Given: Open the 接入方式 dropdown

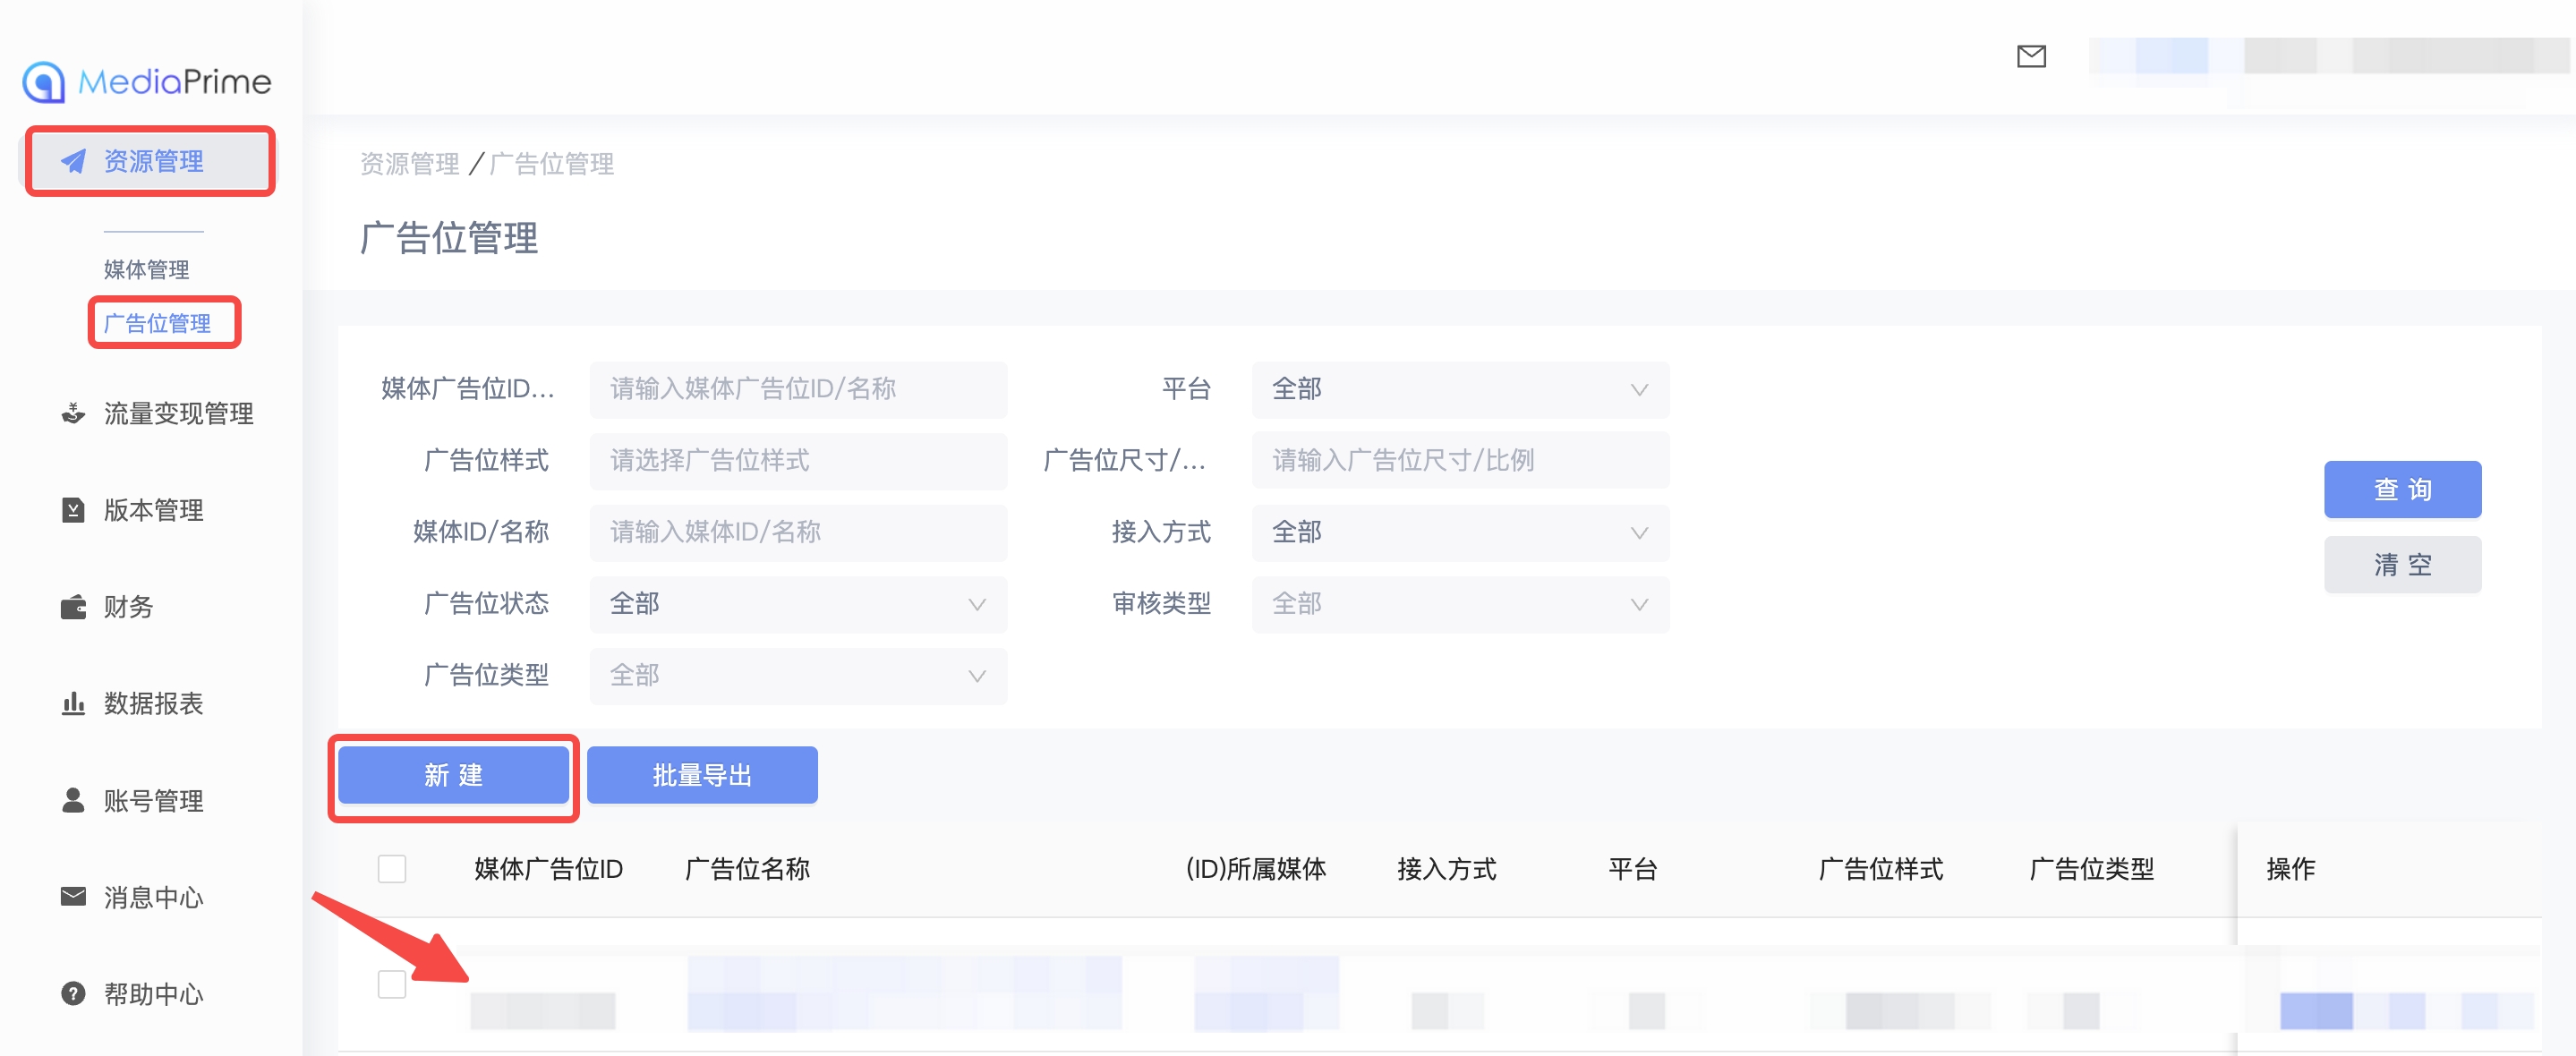Looking at the screenshot, I should (x=1460, y=532).
